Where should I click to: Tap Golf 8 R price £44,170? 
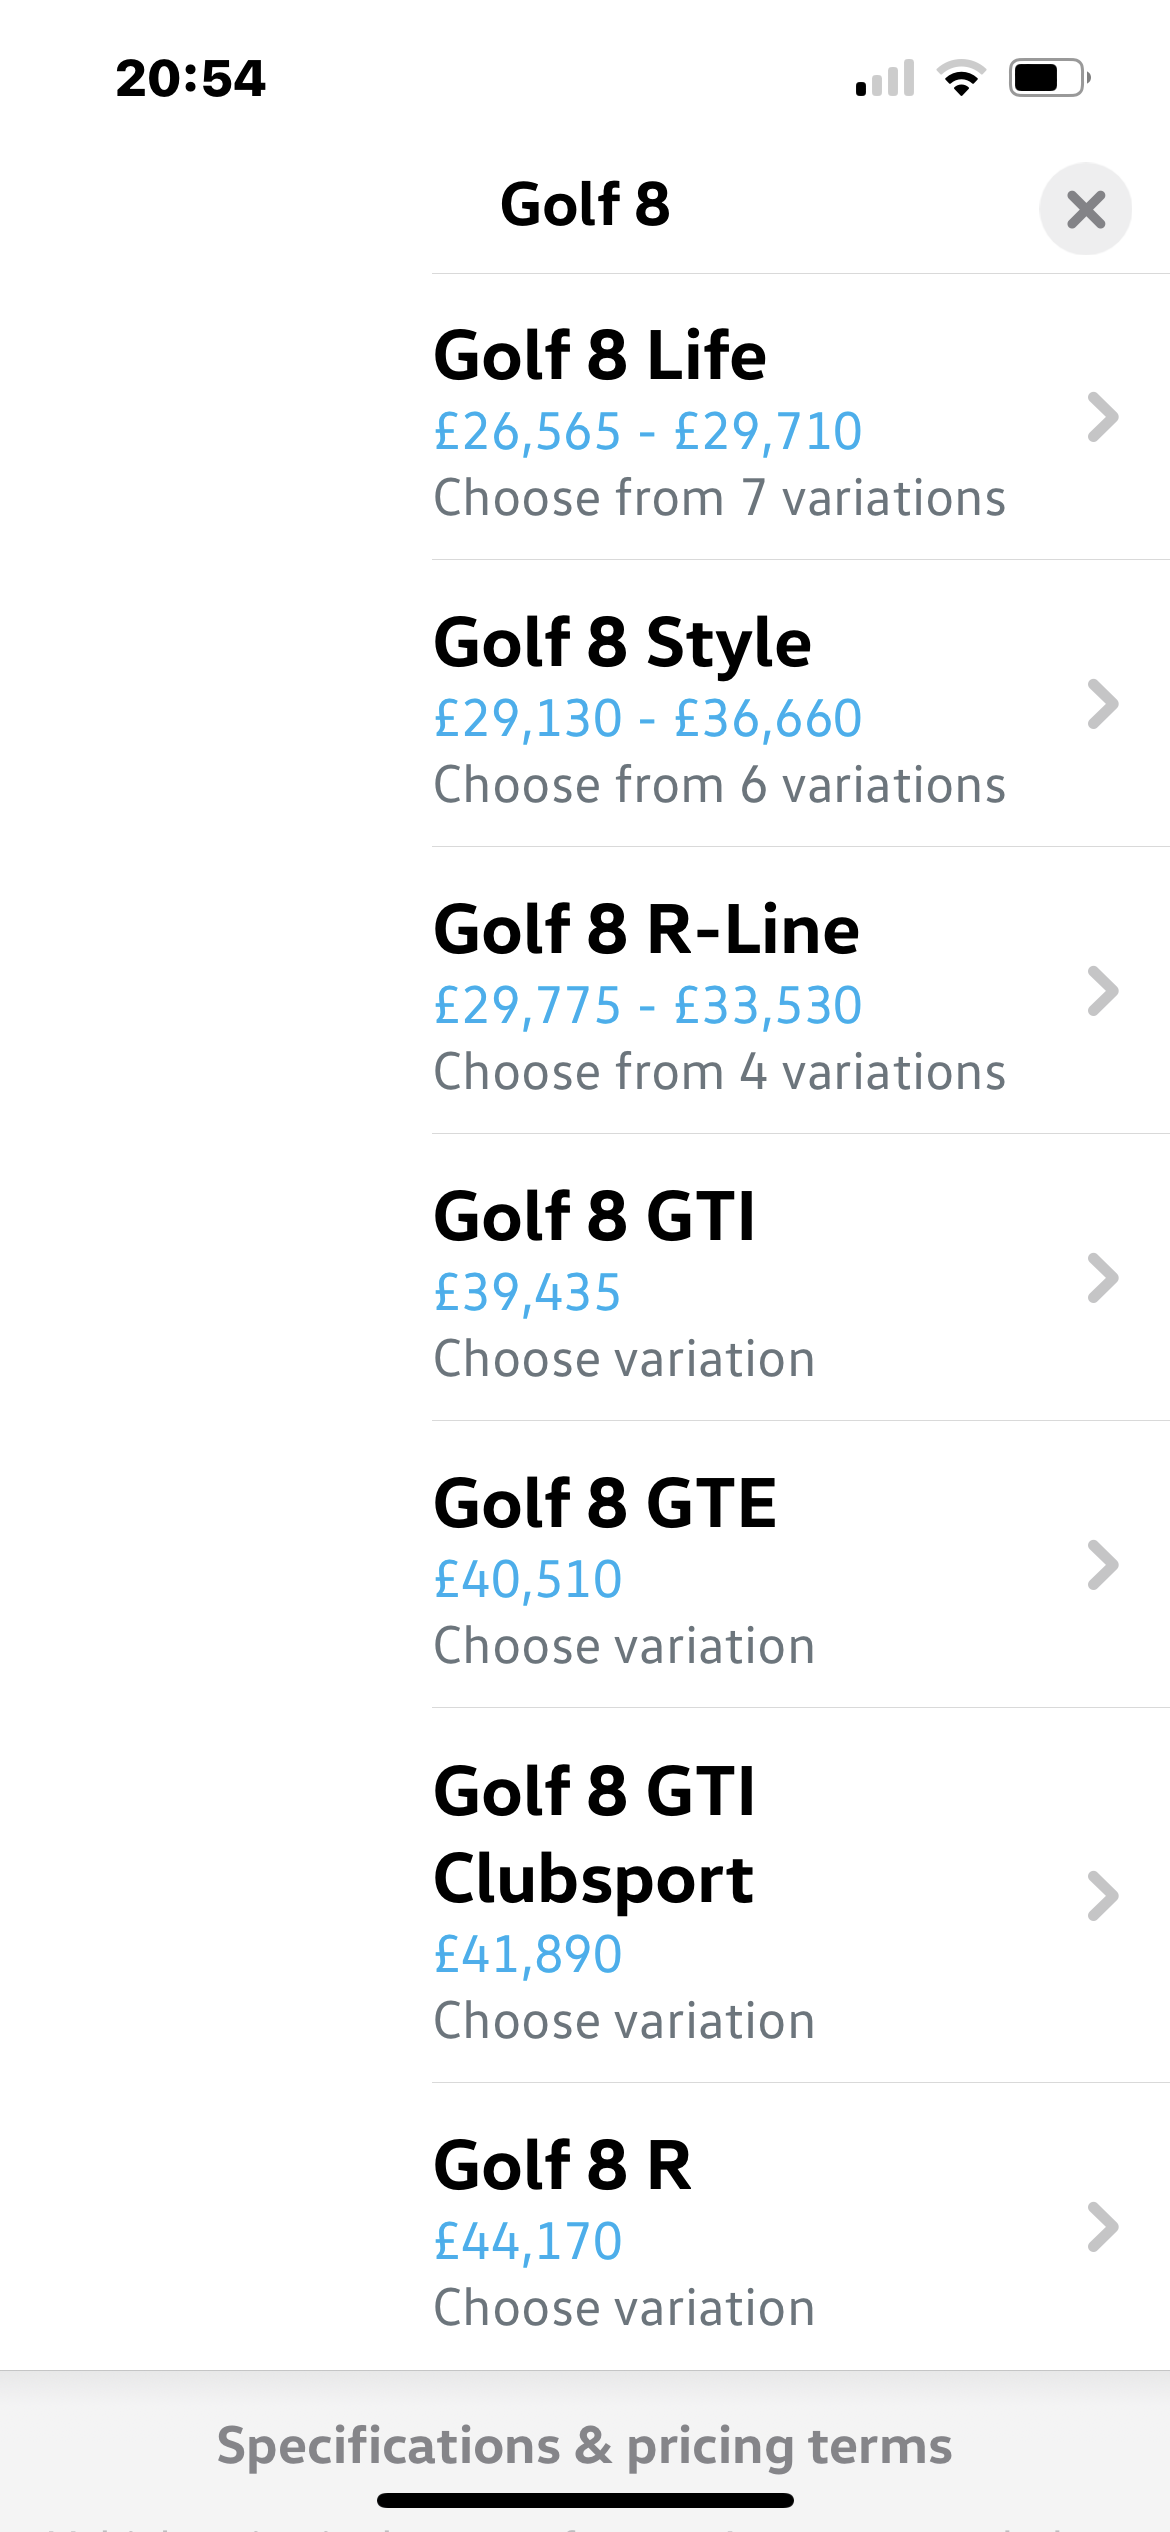[x=528, y=2241]
